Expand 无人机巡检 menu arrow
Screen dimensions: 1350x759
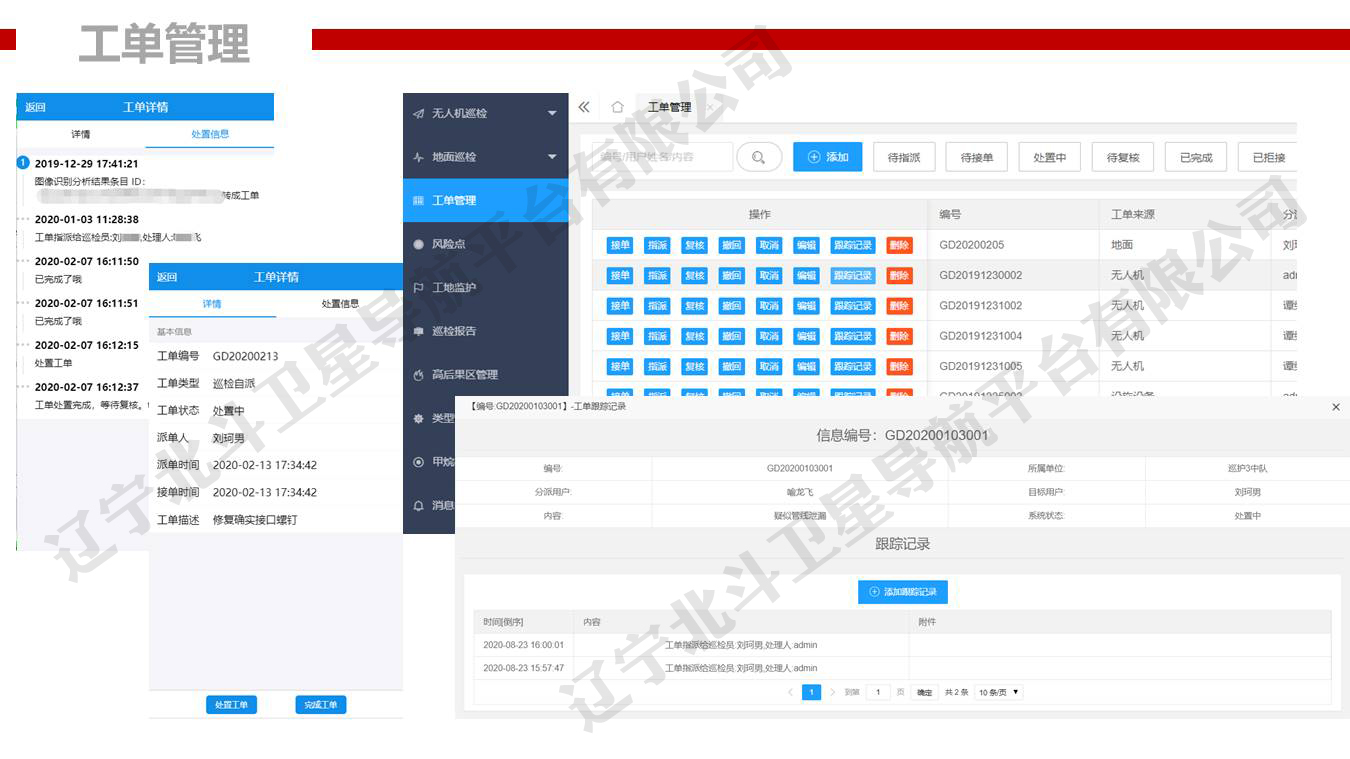click(x=552, y=113)
